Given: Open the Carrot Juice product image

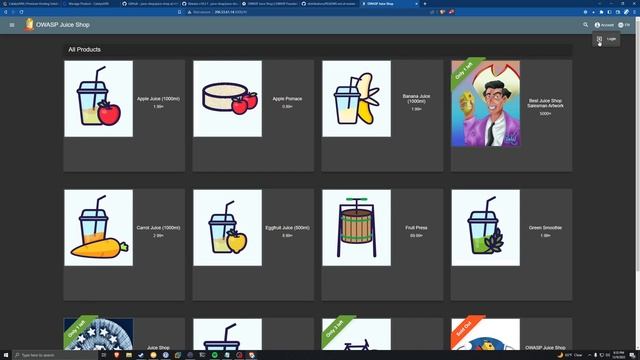Looking at the screenshot, I should pyautogui.click(x=98, y=228).
